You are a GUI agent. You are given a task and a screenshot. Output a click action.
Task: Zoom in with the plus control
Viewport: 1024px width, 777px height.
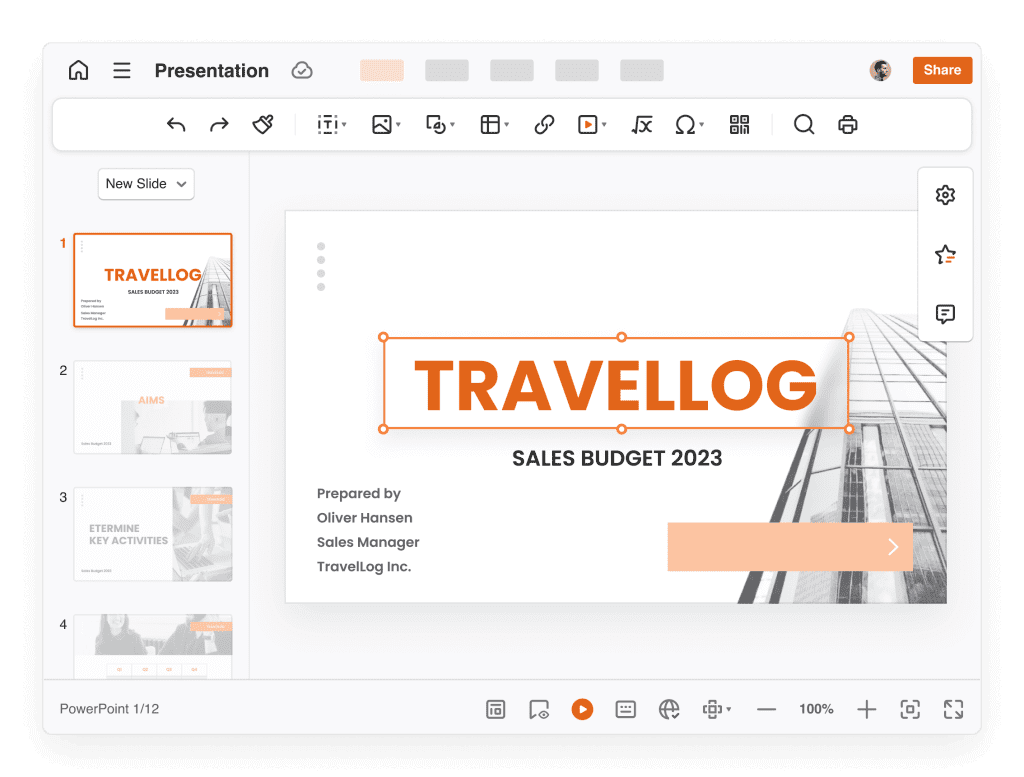[866, 709]
